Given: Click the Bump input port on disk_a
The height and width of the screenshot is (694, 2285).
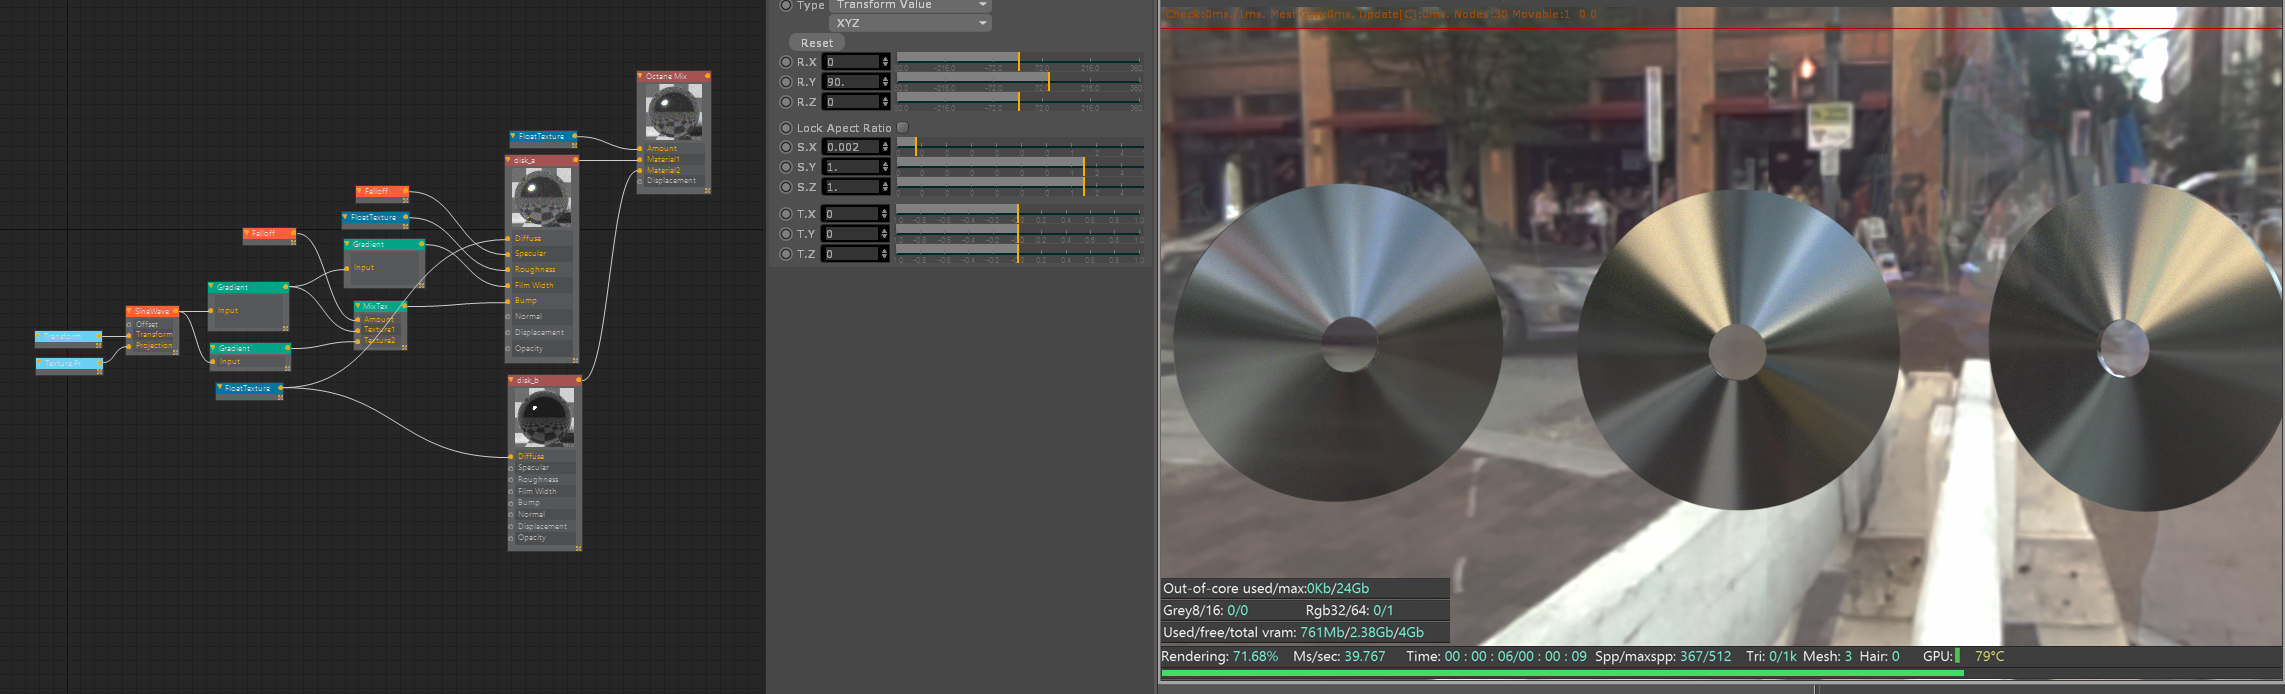Looking at the screenshot, I should (509, 301).
